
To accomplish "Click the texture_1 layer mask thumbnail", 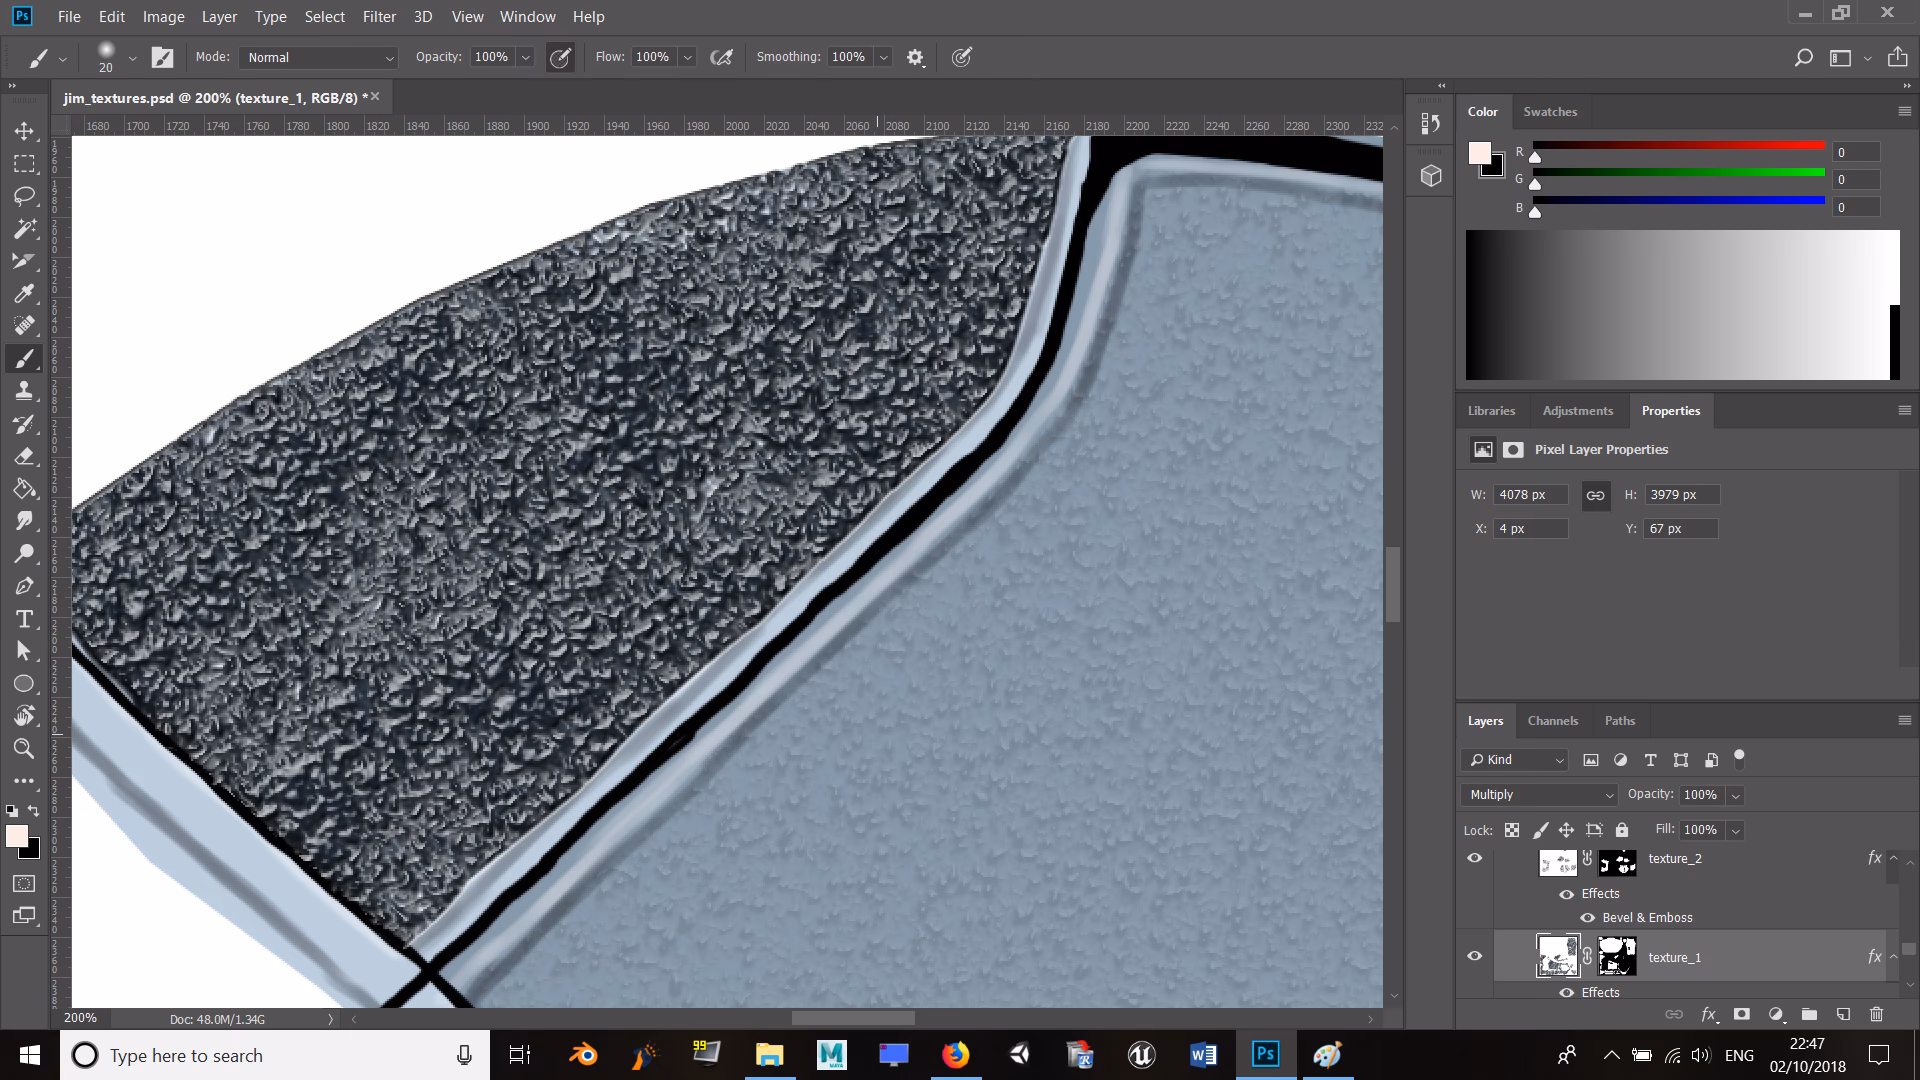I will (1618, 957).
